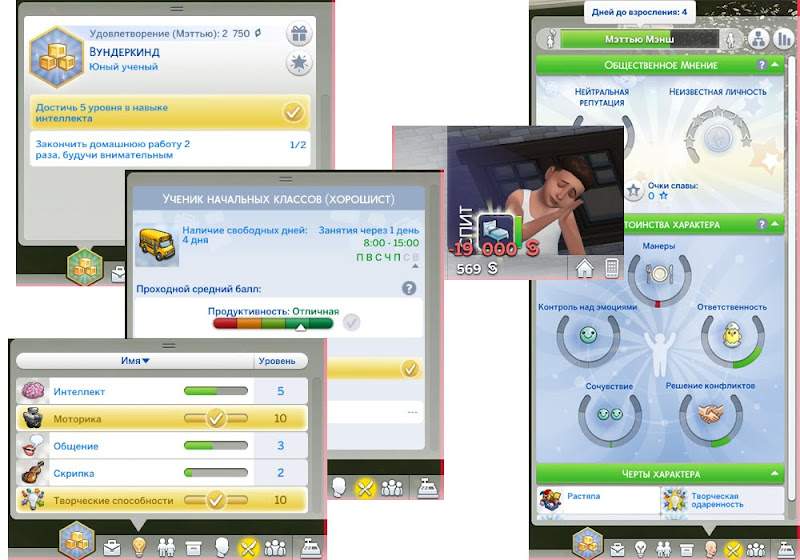Screen dimensions: 800x560
Task: Open the bar chart statistics icon
Action: (784, 39)
